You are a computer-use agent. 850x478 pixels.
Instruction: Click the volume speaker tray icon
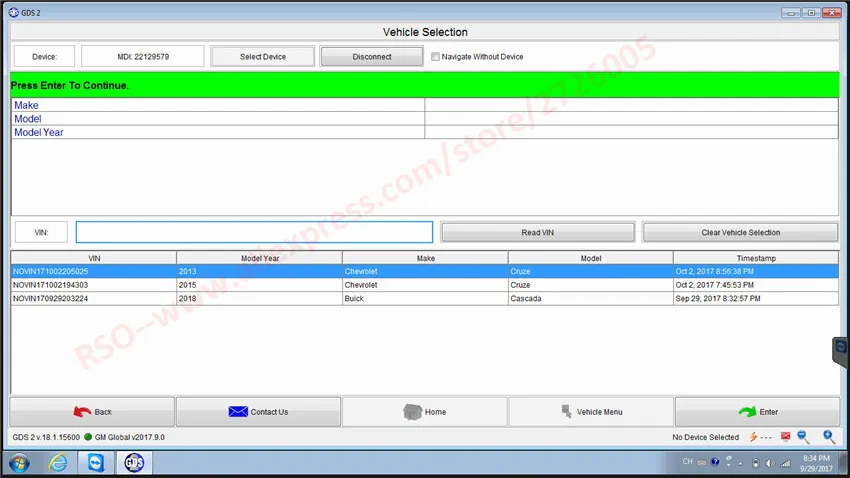[770, 463]
